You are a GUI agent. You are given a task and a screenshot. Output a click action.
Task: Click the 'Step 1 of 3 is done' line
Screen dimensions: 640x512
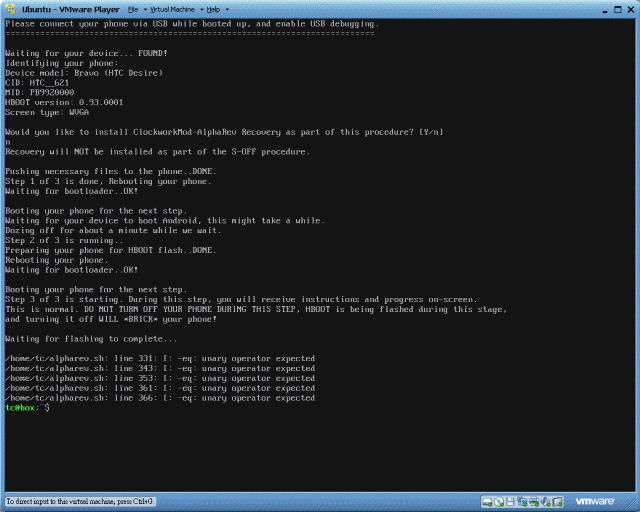click(108, 181)
